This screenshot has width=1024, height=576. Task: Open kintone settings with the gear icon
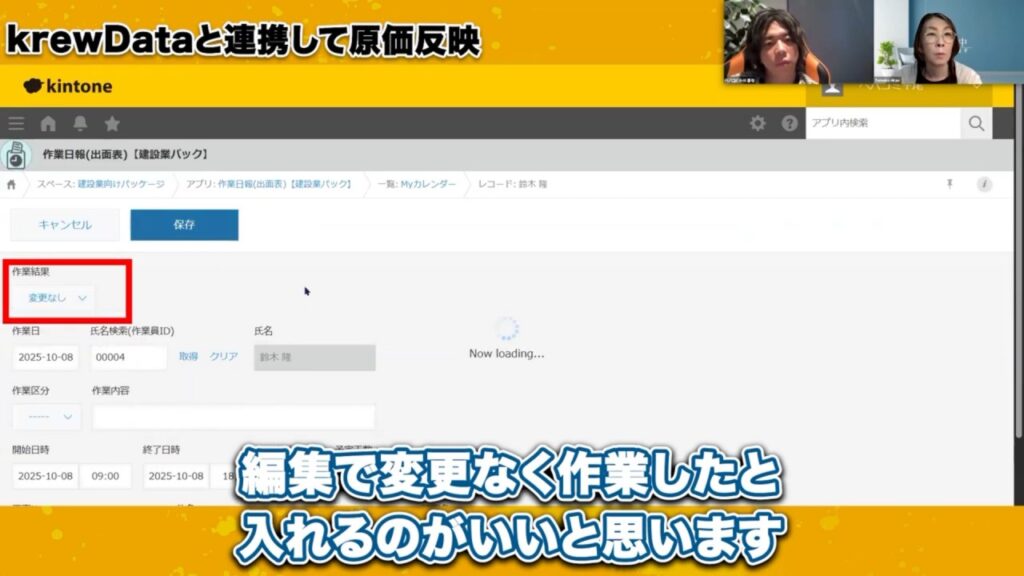tap(758, 124)
